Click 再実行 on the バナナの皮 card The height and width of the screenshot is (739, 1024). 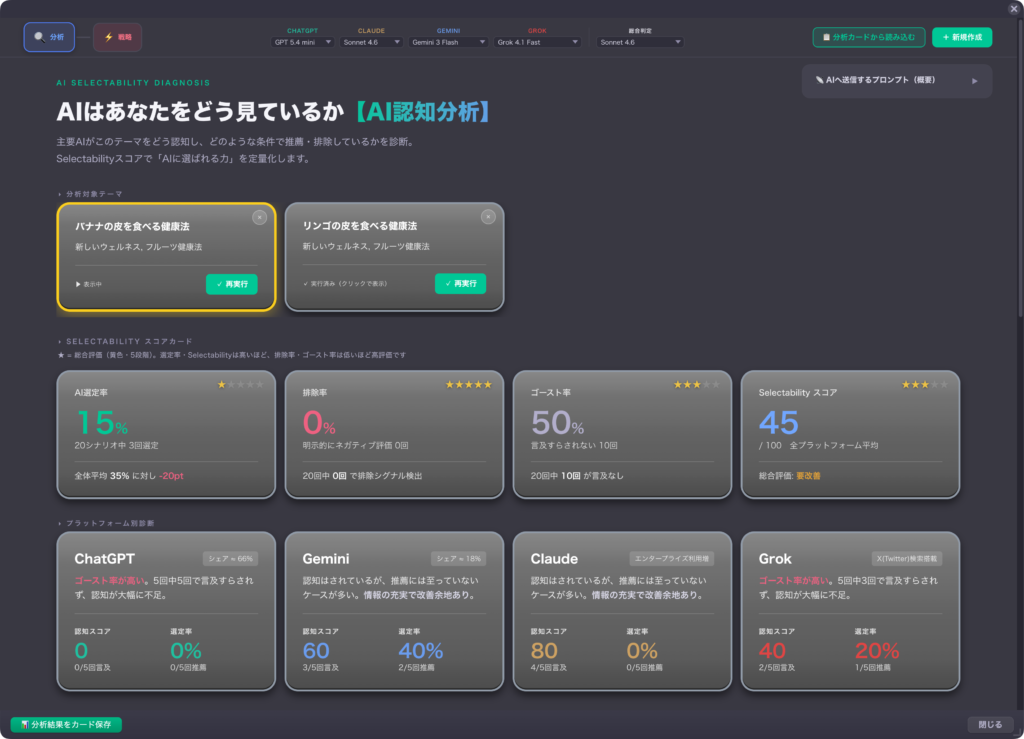[x=231, y=284]
